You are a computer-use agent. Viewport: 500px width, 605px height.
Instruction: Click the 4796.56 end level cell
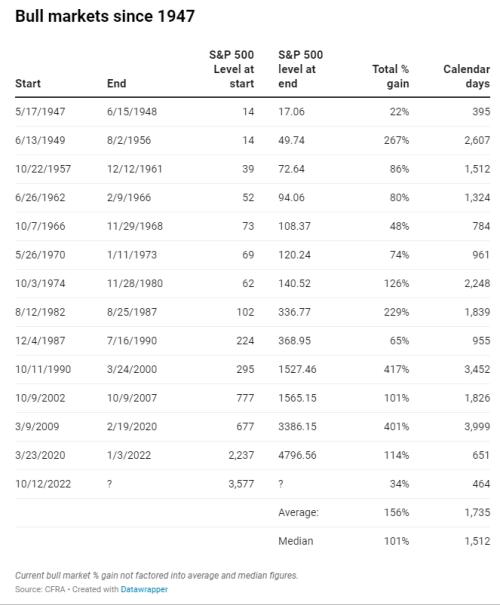click(297, 455)
